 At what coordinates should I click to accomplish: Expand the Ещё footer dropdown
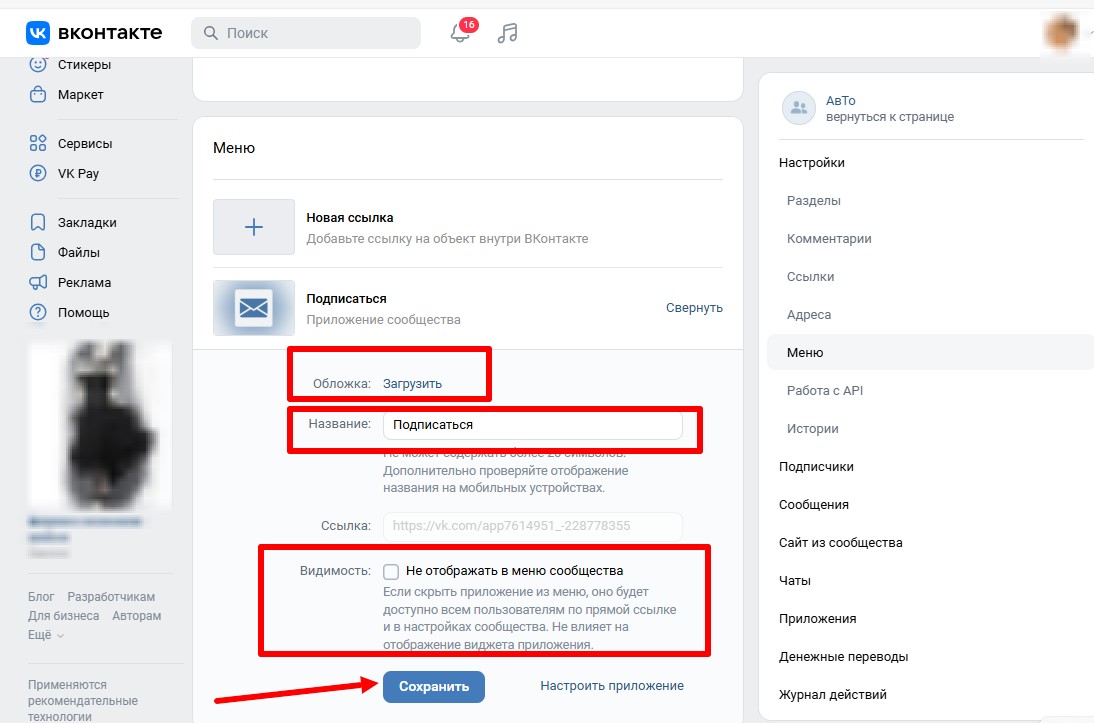tap(46, 634)
